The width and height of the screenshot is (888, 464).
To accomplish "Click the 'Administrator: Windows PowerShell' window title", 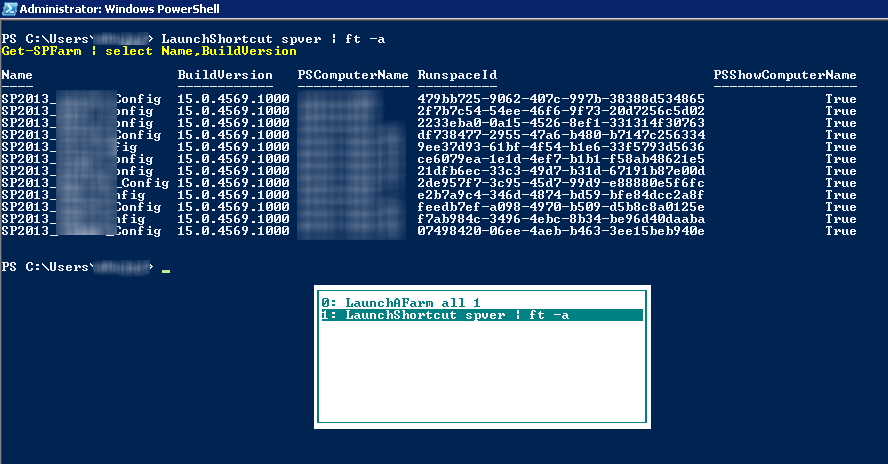I will (x=119, y=8).
